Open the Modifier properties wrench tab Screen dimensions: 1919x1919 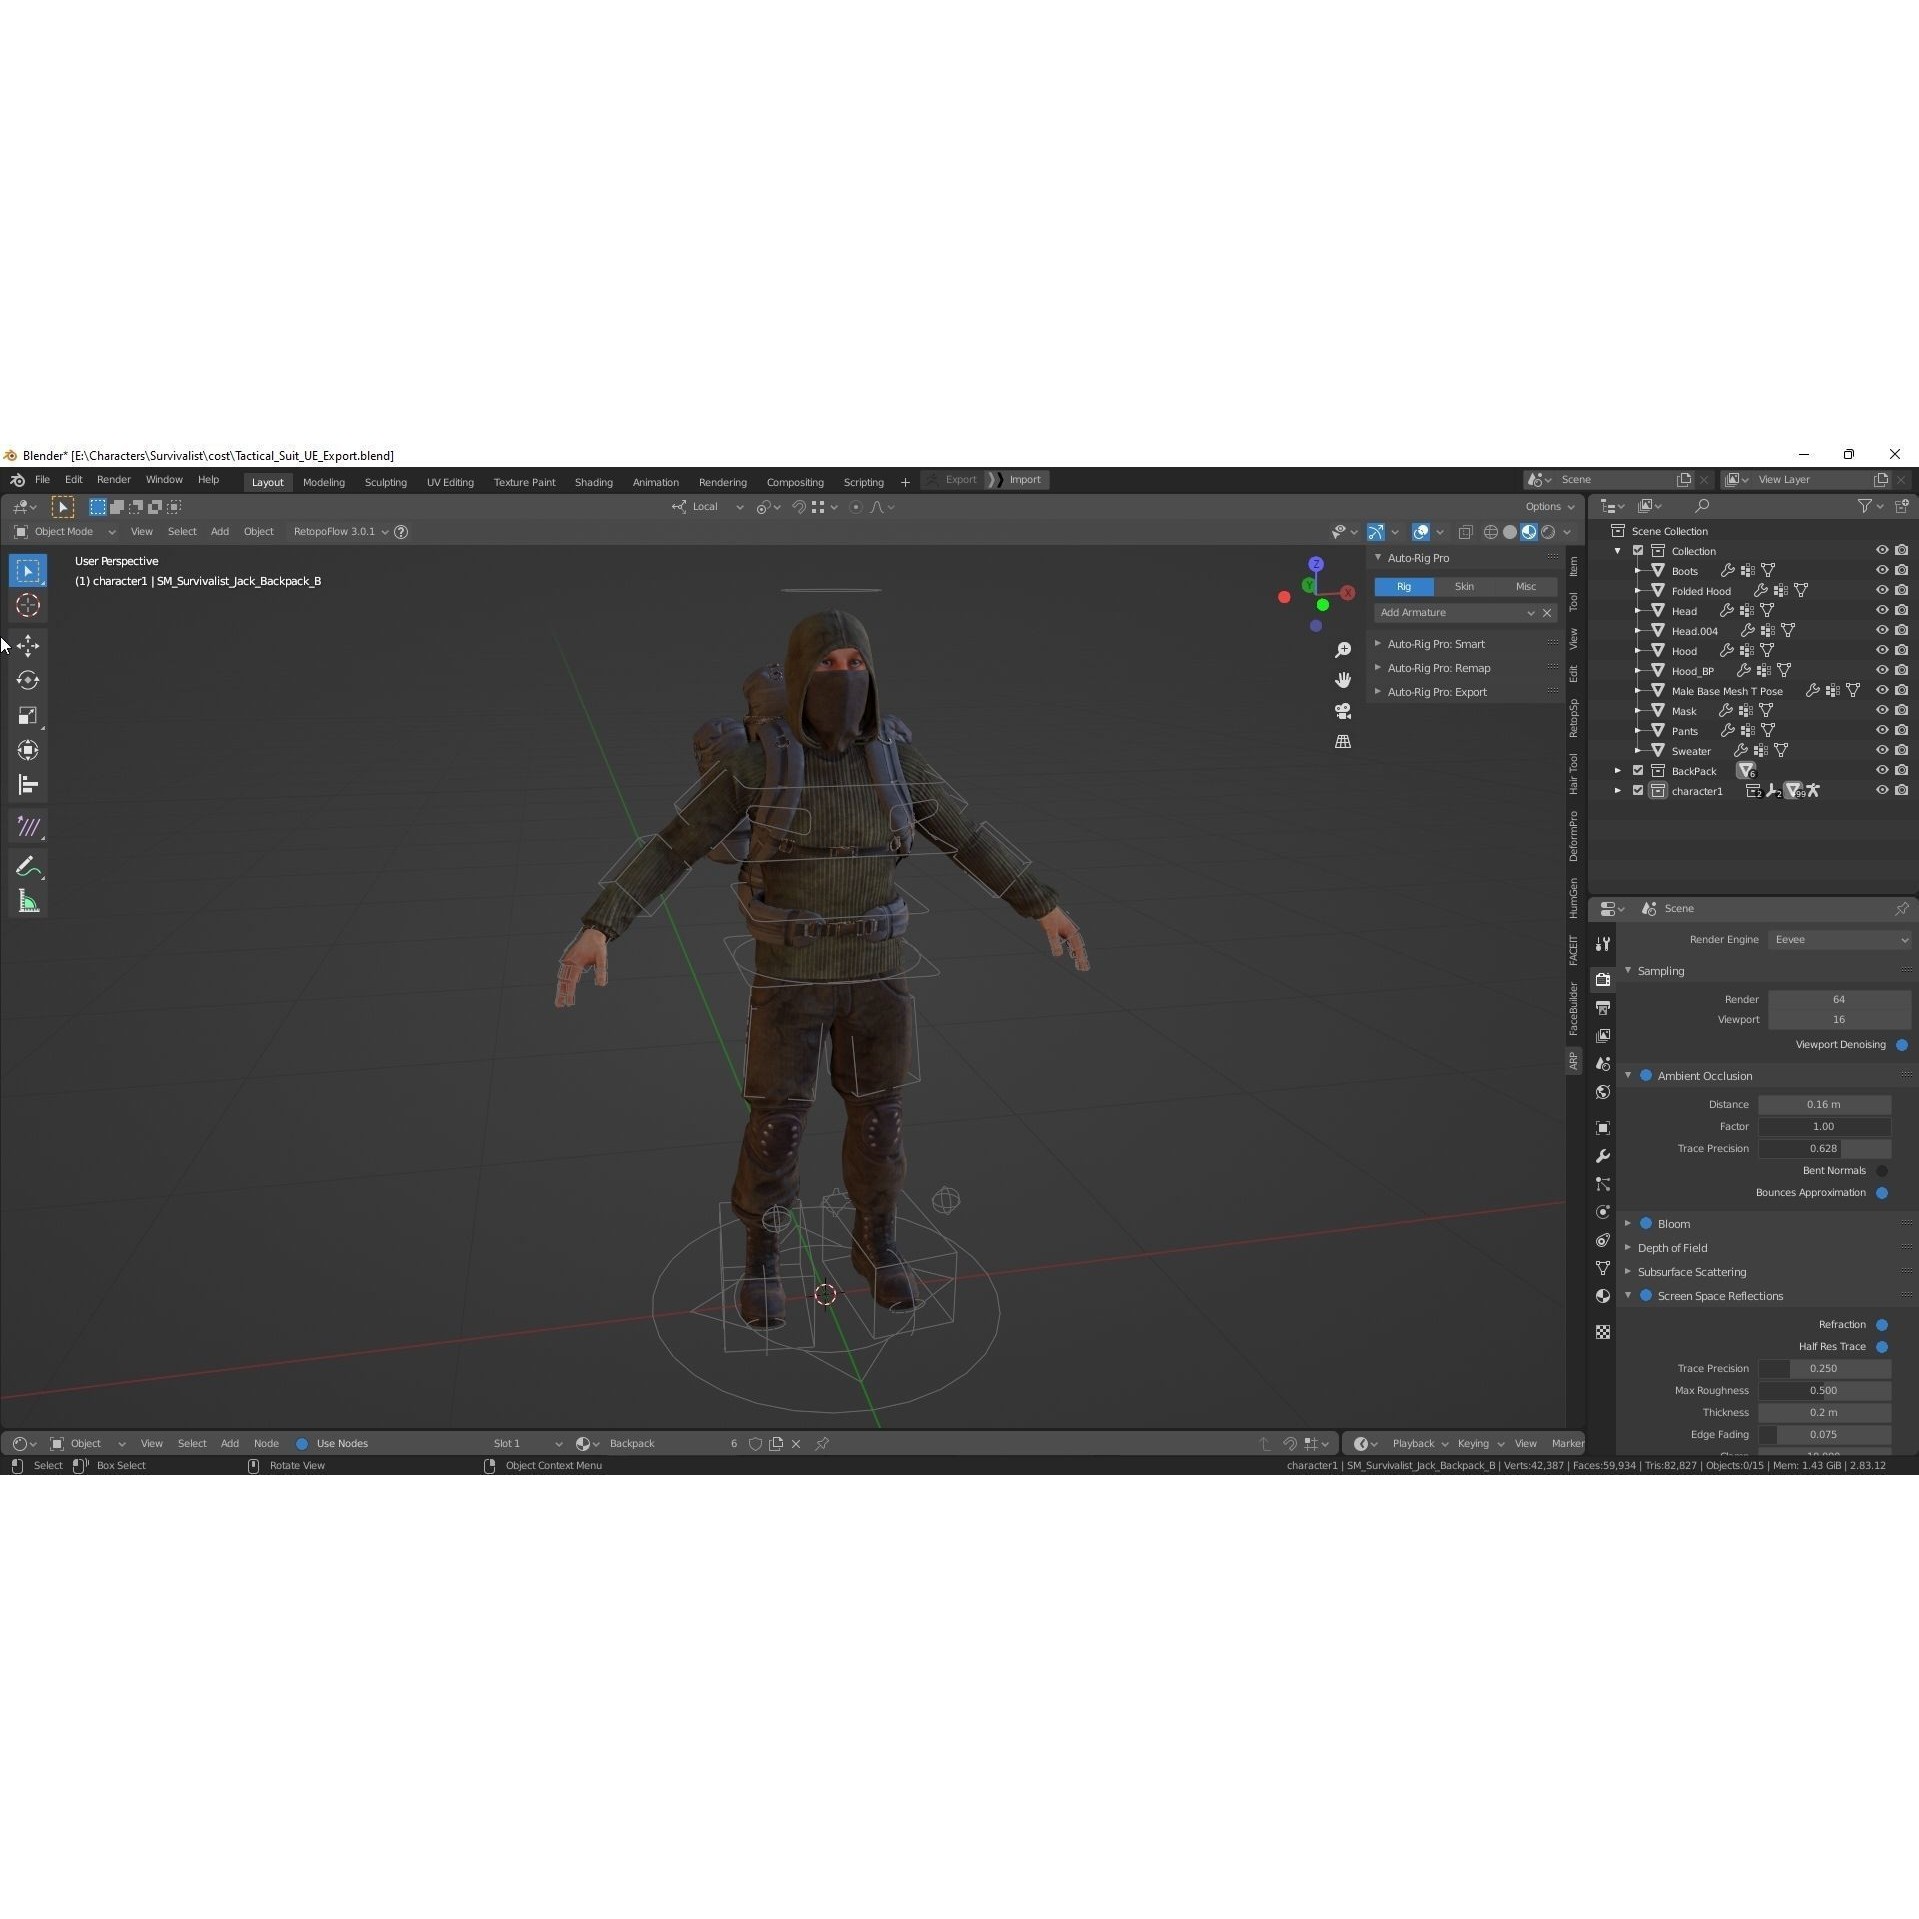pos(1603,1156)
